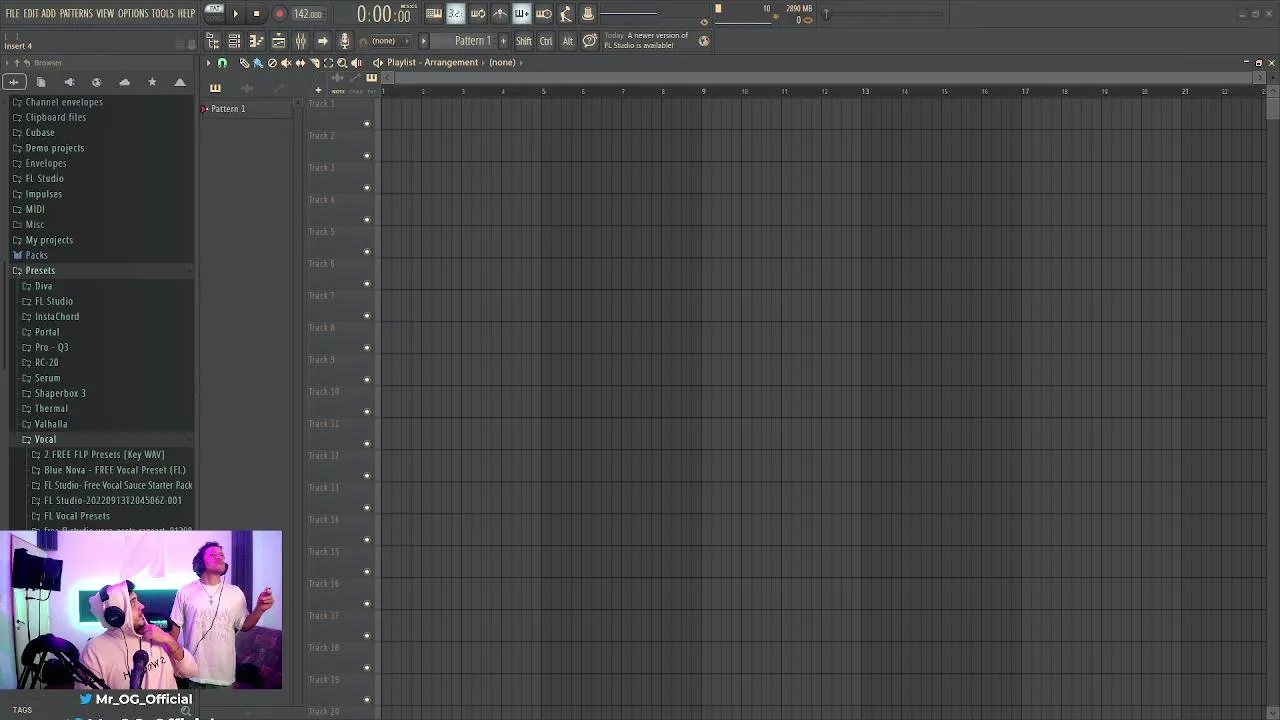Toggle PAT/SONG mode switch
The width and height of the screenshot is (1280, 720).
click(x=214, y=14)
